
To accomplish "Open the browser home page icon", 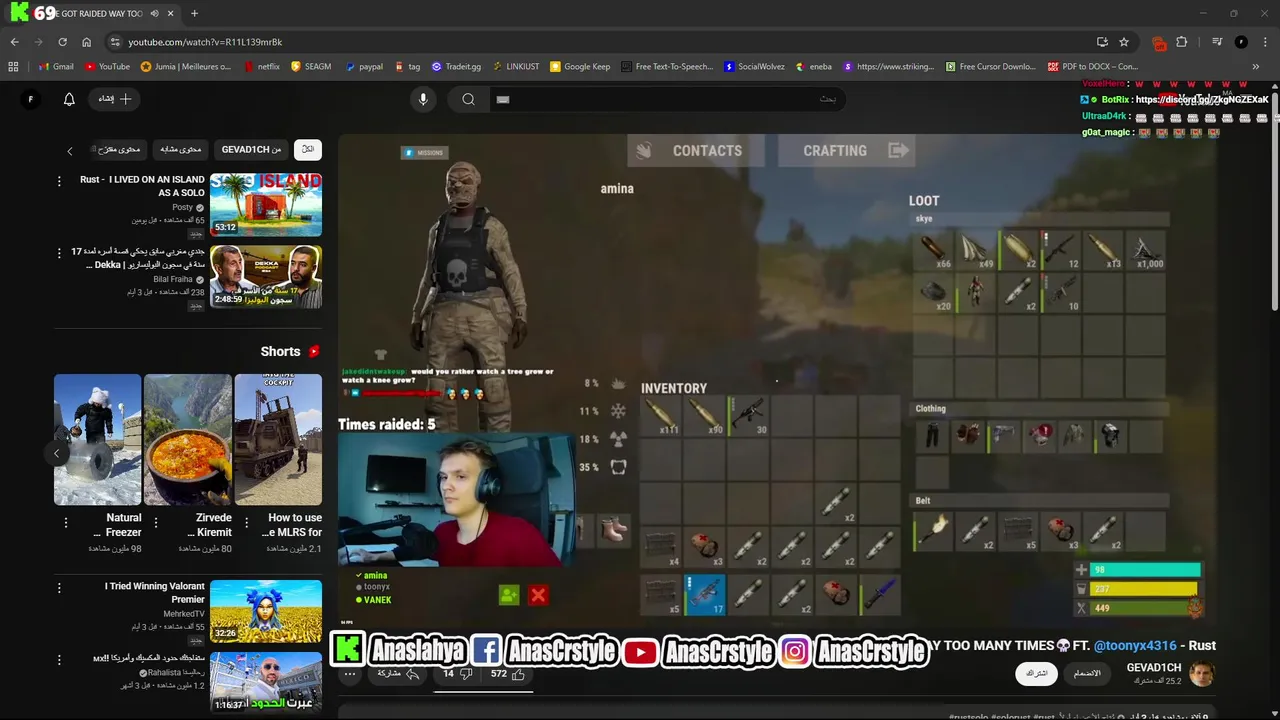I will coord(87,42).
